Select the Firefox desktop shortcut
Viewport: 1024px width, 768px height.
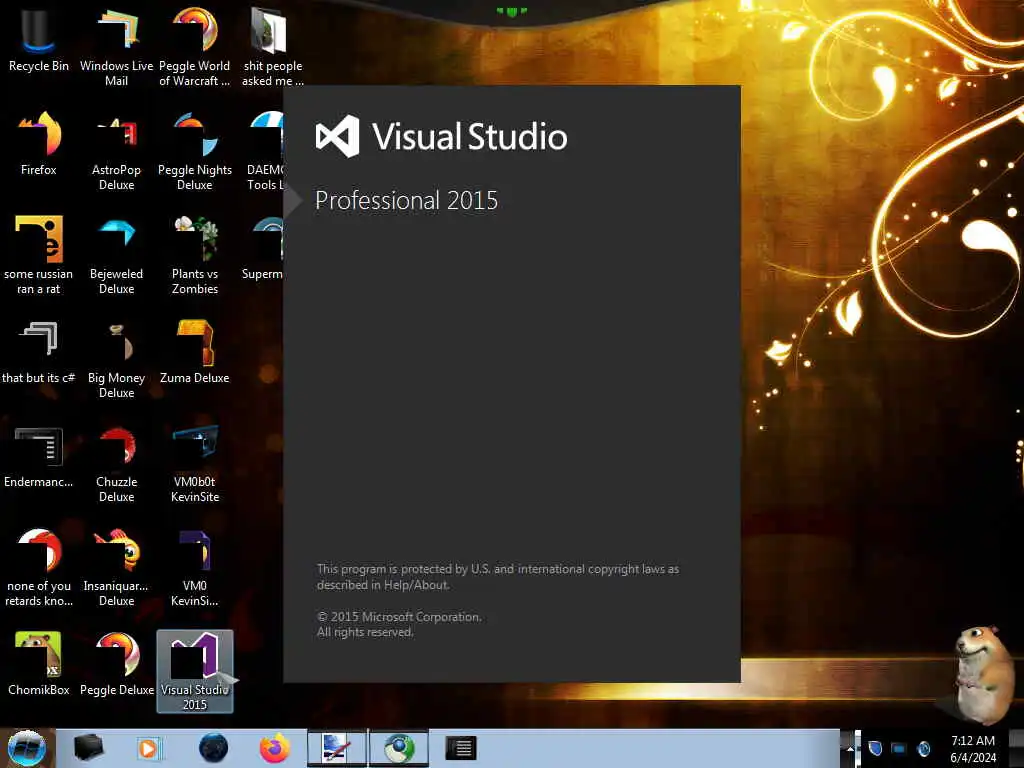click(x=39, y=144)
